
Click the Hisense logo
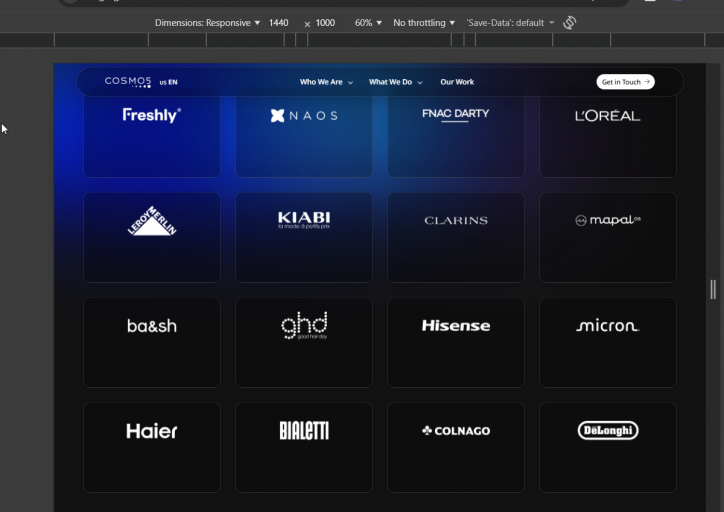tap(456, 325)
